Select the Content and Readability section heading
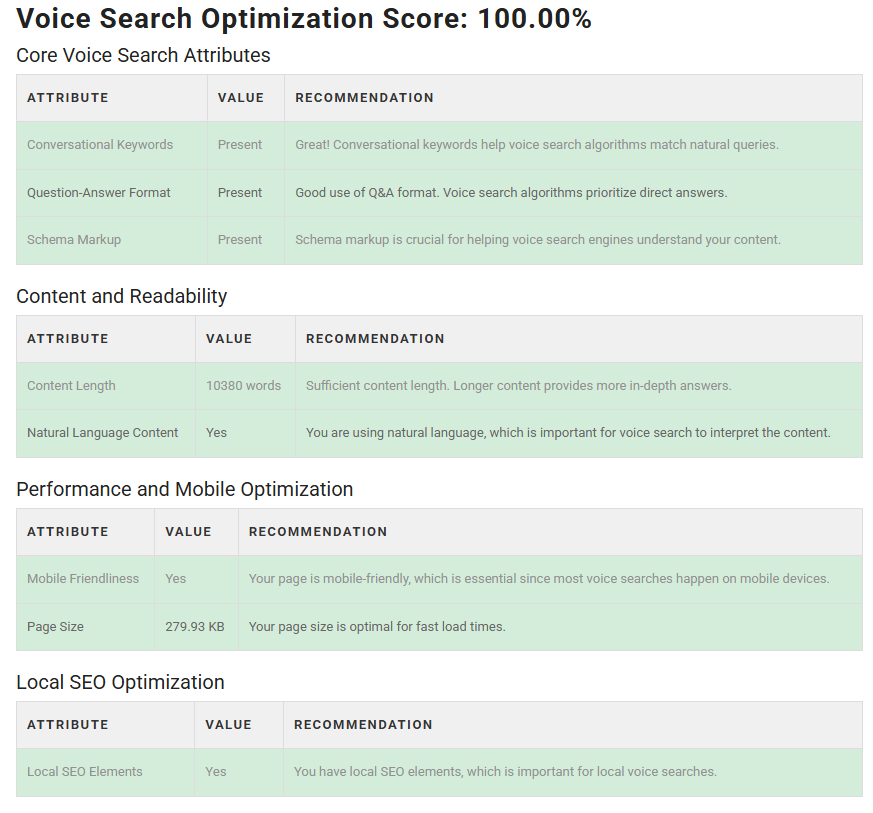 pos(122,297)
